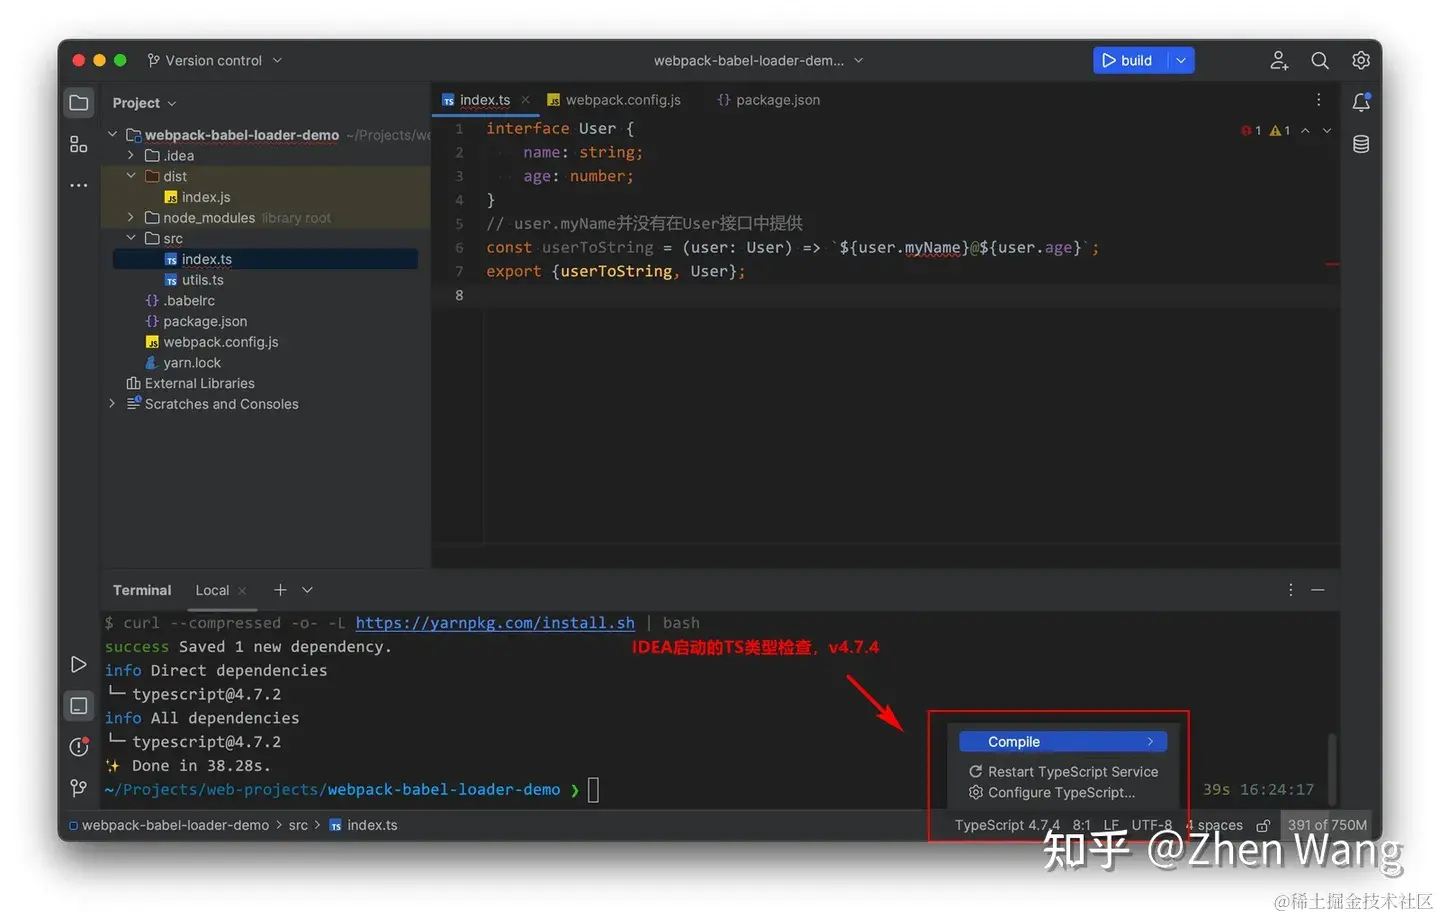Open the Problems tool window icon
1440x918 pixels.
click(x=79, y=747)
